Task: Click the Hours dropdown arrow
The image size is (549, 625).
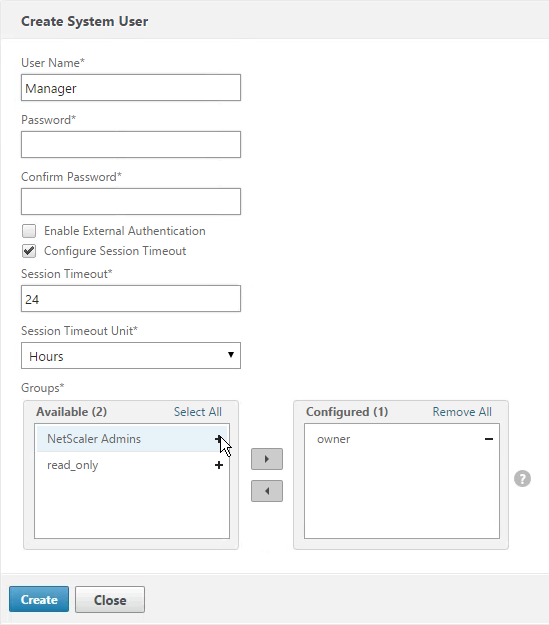Action: click(x=230, y=355)
